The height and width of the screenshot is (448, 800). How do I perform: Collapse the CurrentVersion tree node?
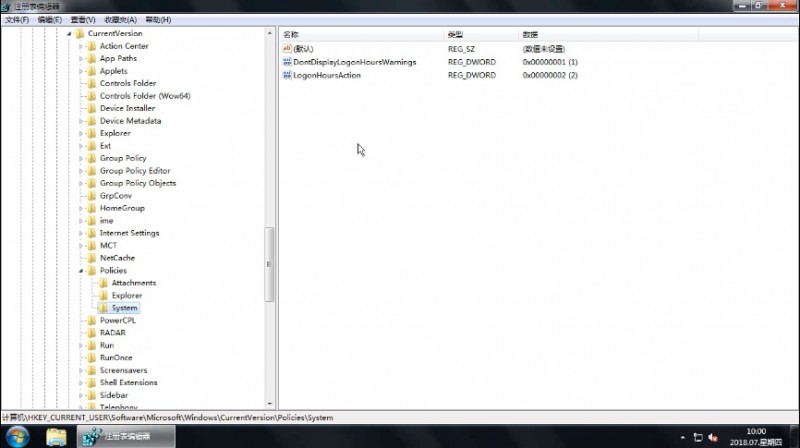69,34
